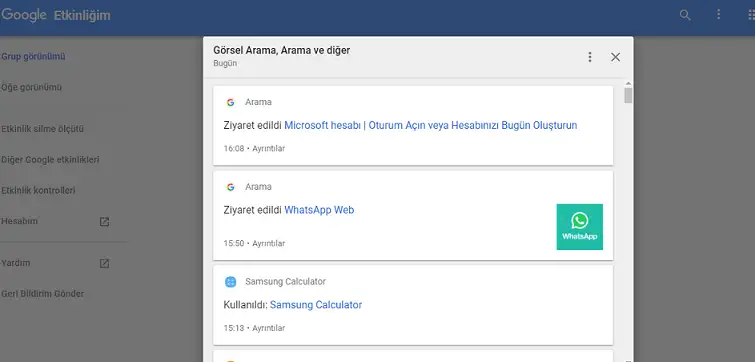Screen dimensions: 755x362
Task: Open the WhatsApp Web link
Action: (319, 210)
